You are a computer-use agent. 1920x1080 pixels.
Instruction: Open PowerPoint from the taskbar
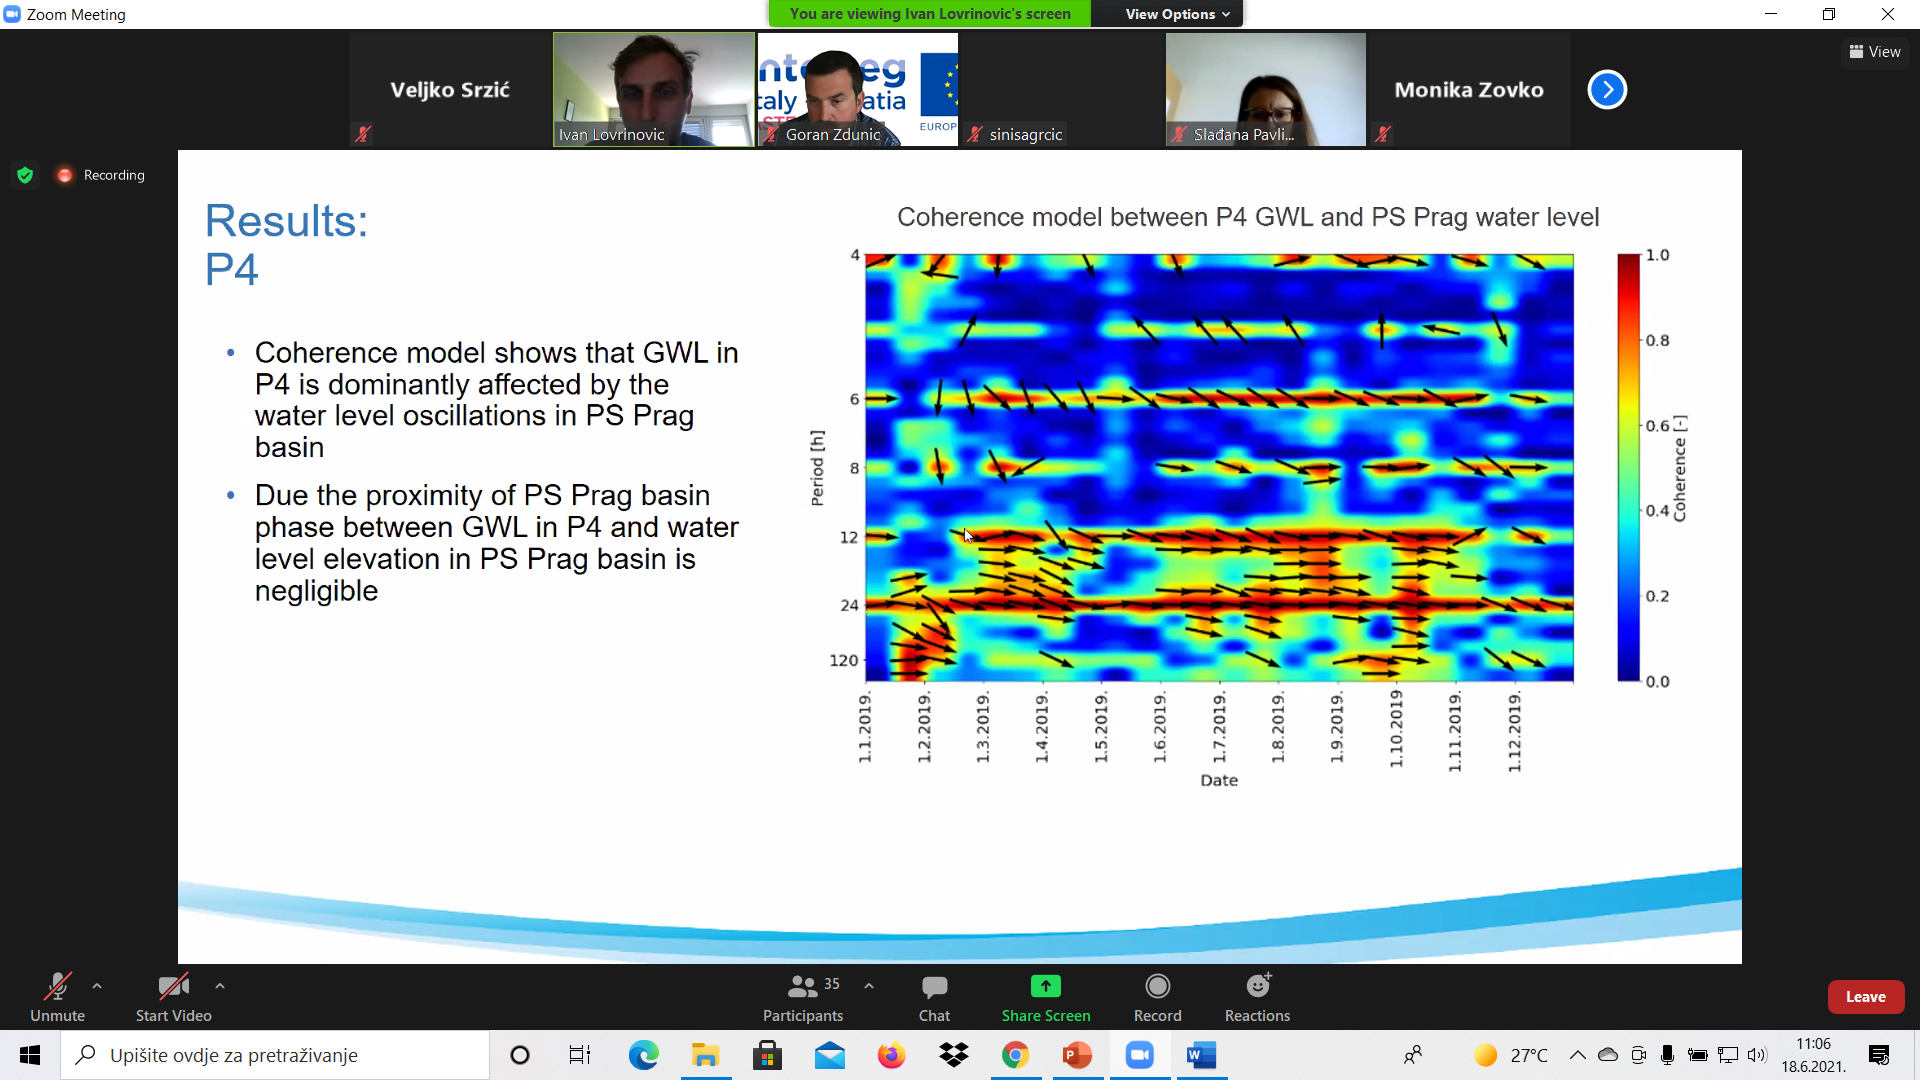pyautogui.click(x=1077, y=1055)
